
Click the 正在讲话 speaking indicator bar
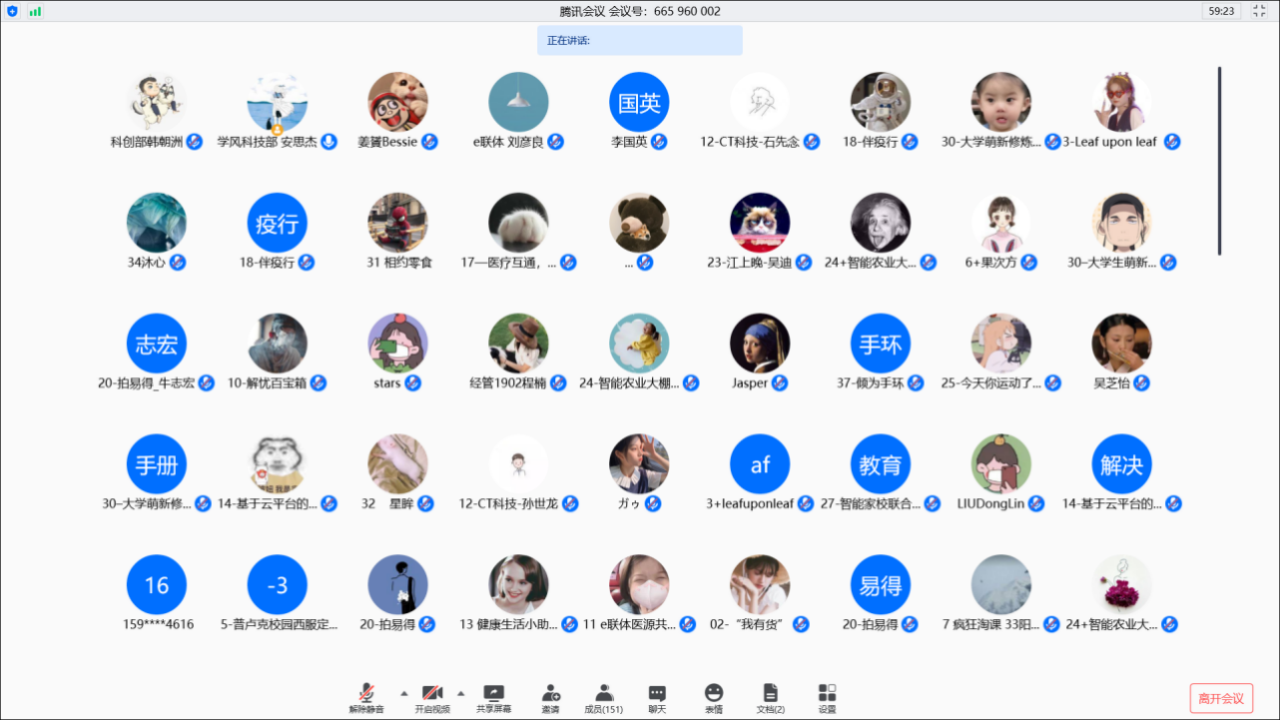pyautogui.click(x=640, y=40)
